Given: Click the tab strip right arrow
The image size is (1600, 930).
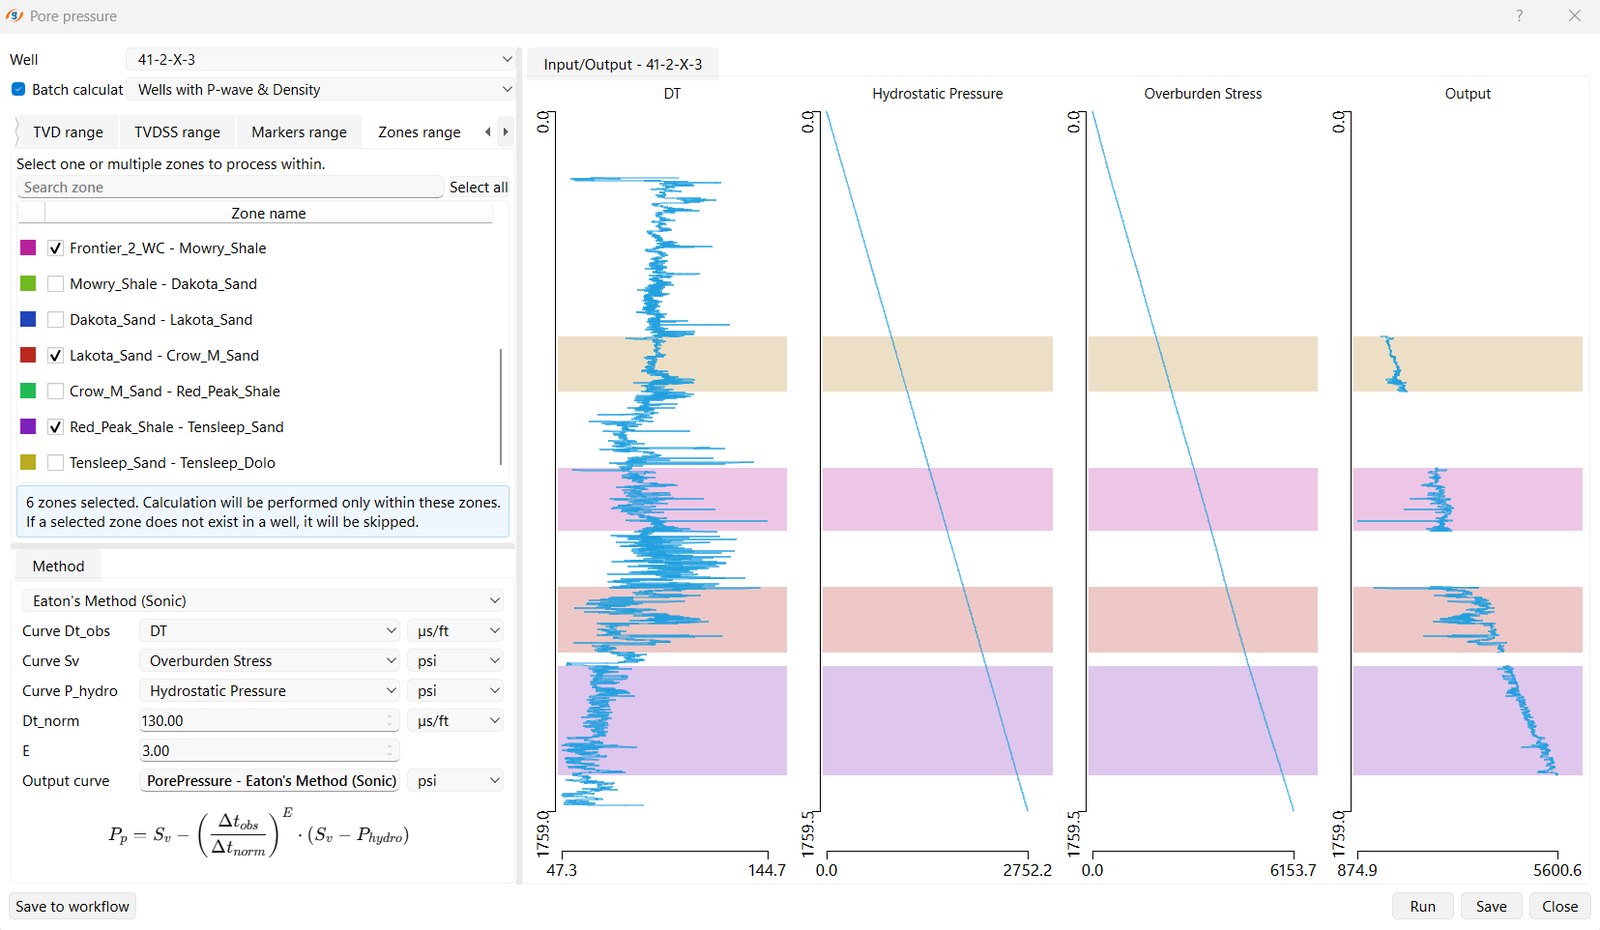Looking at the screenshot, I should pyautogui.click(x=505, y=132).
